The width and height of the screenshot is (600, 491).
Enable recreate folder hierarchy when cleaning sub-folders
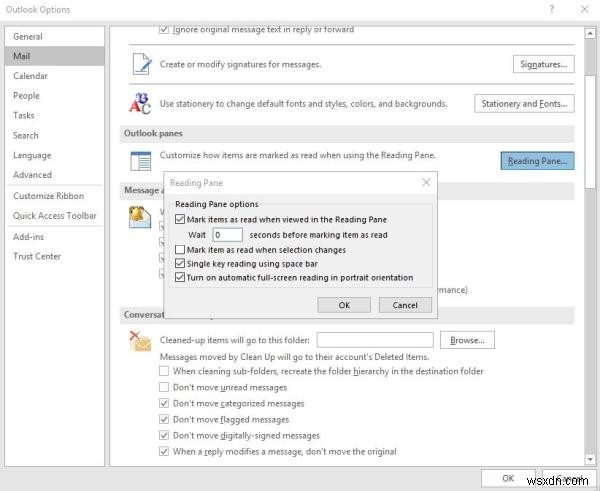pyautogui.click(x=164, y=371)
